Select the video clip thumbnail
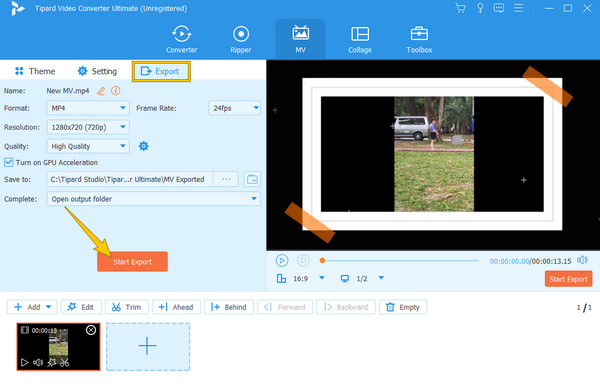 click(58, 347)
